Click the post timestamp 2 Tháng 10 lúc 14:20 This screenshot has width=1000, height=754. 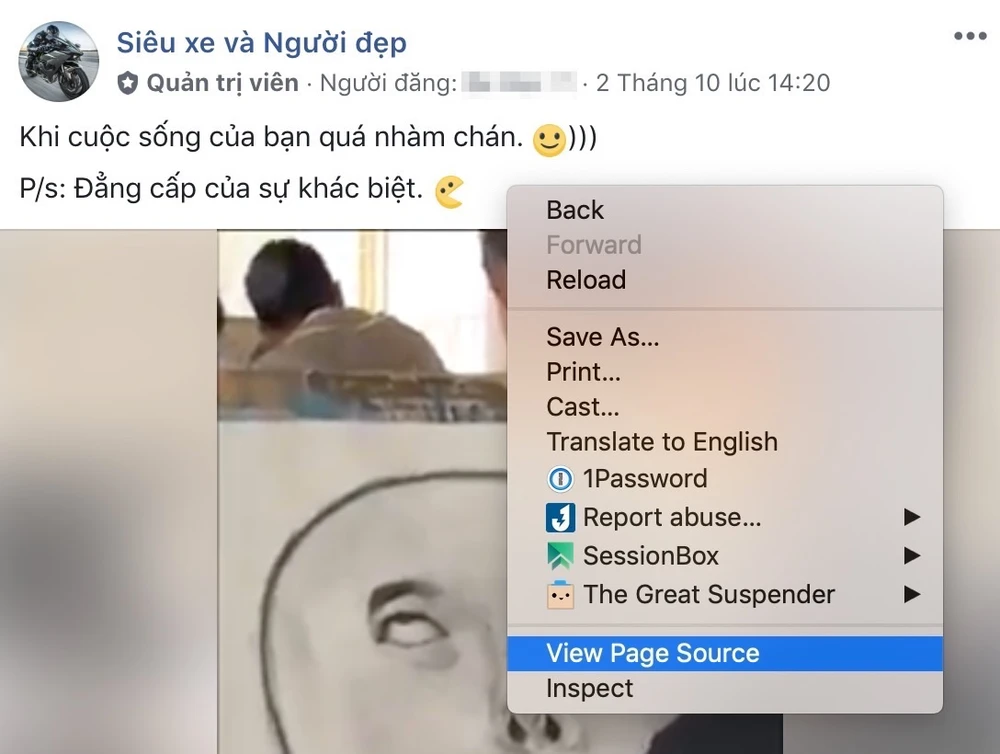713,83
